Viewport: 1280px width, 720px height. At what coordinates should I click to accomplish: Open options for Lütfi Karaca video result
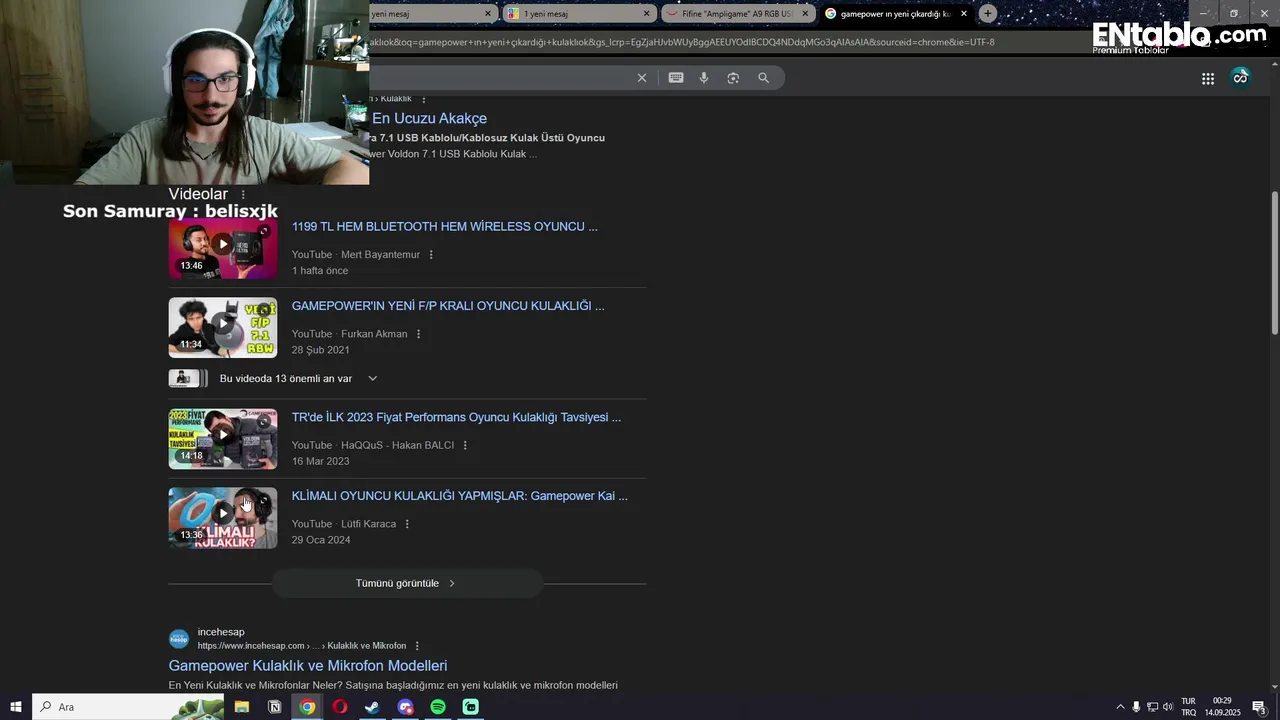[407, 524]
